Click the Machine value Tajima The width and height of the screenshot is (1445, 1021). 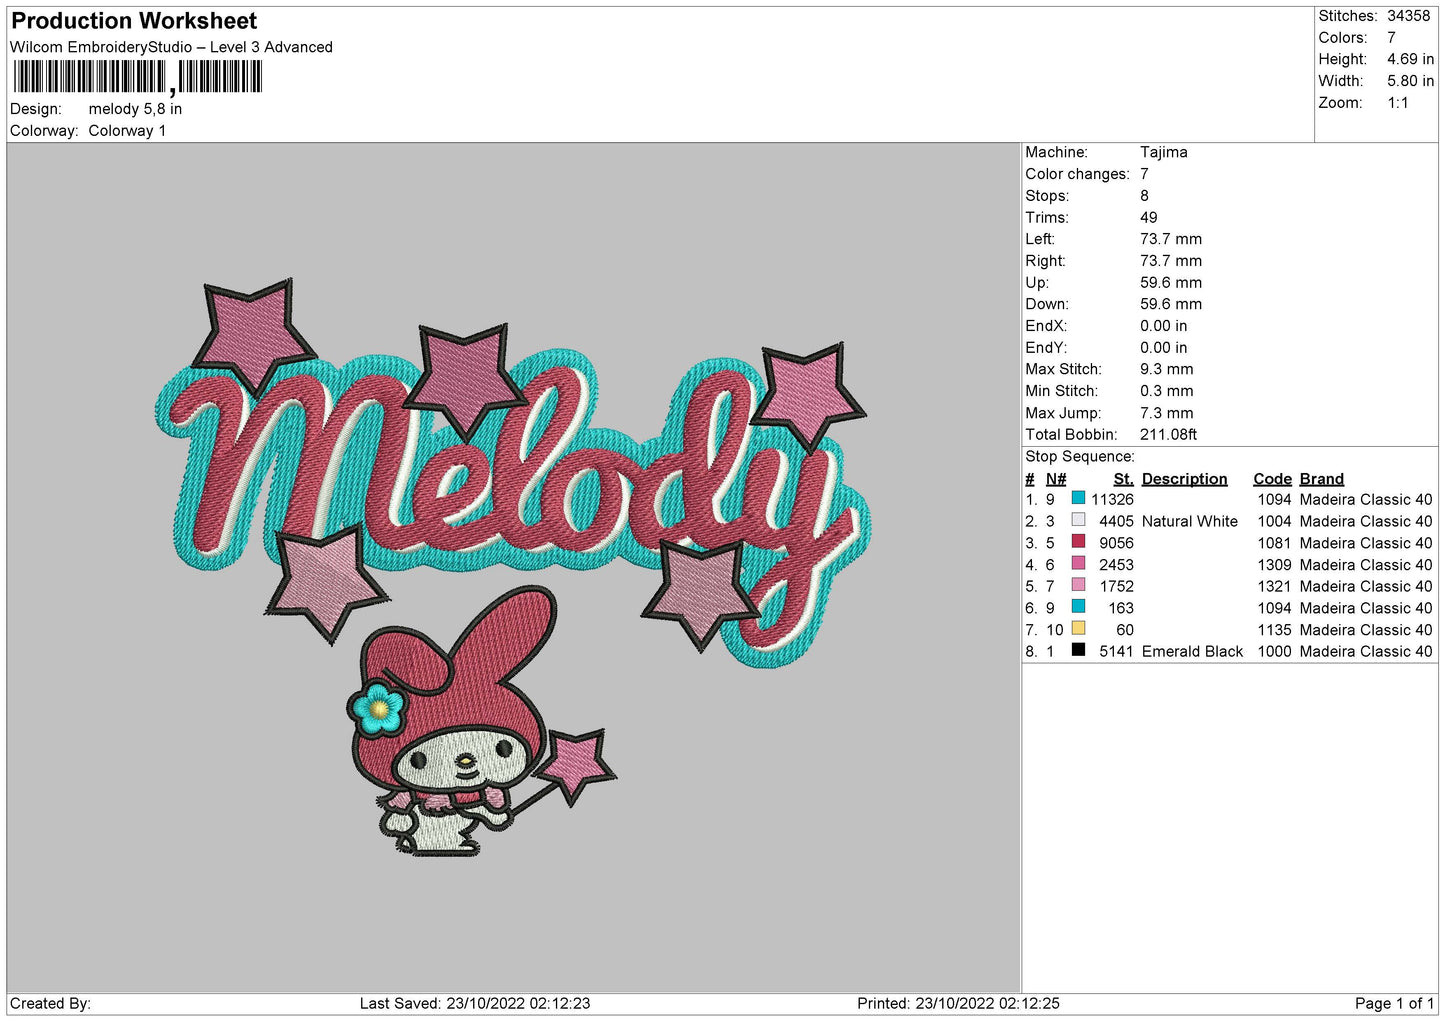[1163, 152]
